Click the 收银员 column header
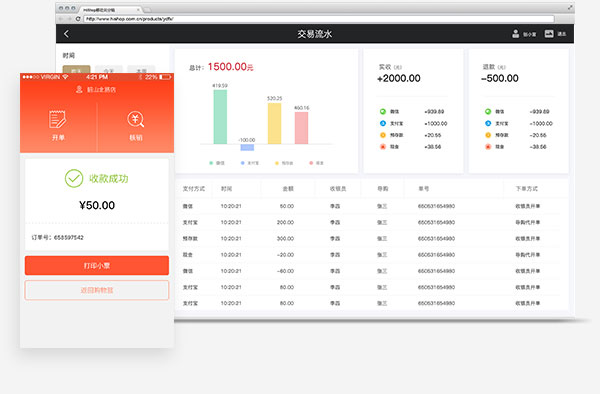Viewport: 600px width, 394px height. coord(338,189)
